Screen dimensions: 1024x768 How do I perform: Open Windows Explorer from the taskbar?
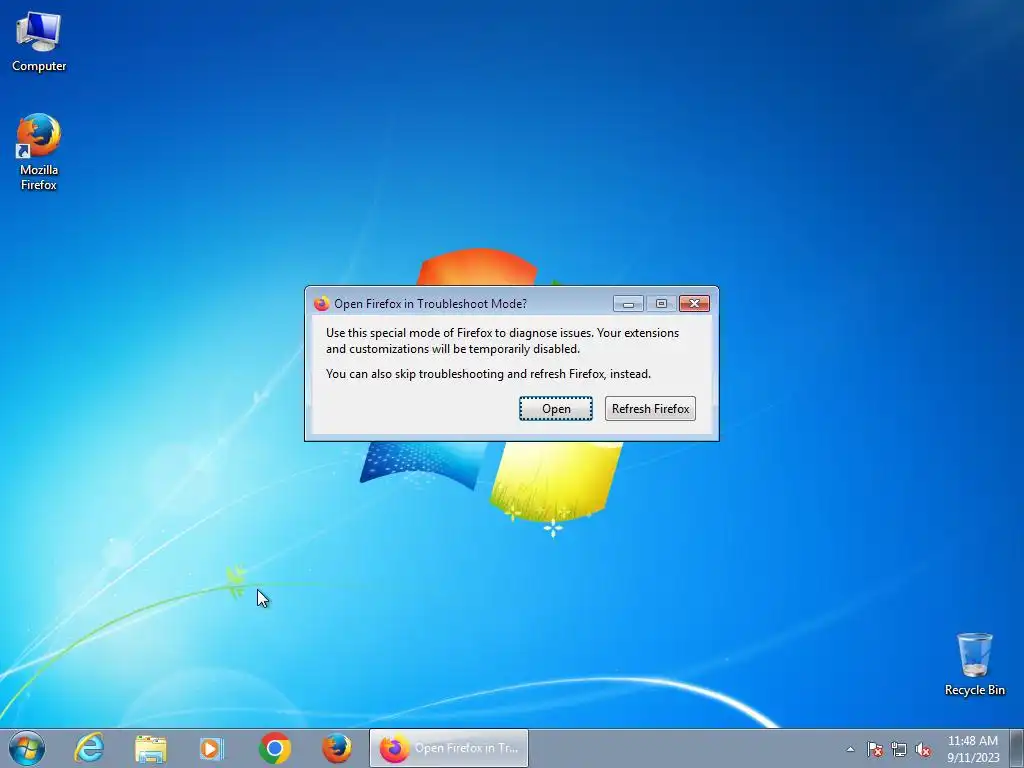tap(151, 748)
